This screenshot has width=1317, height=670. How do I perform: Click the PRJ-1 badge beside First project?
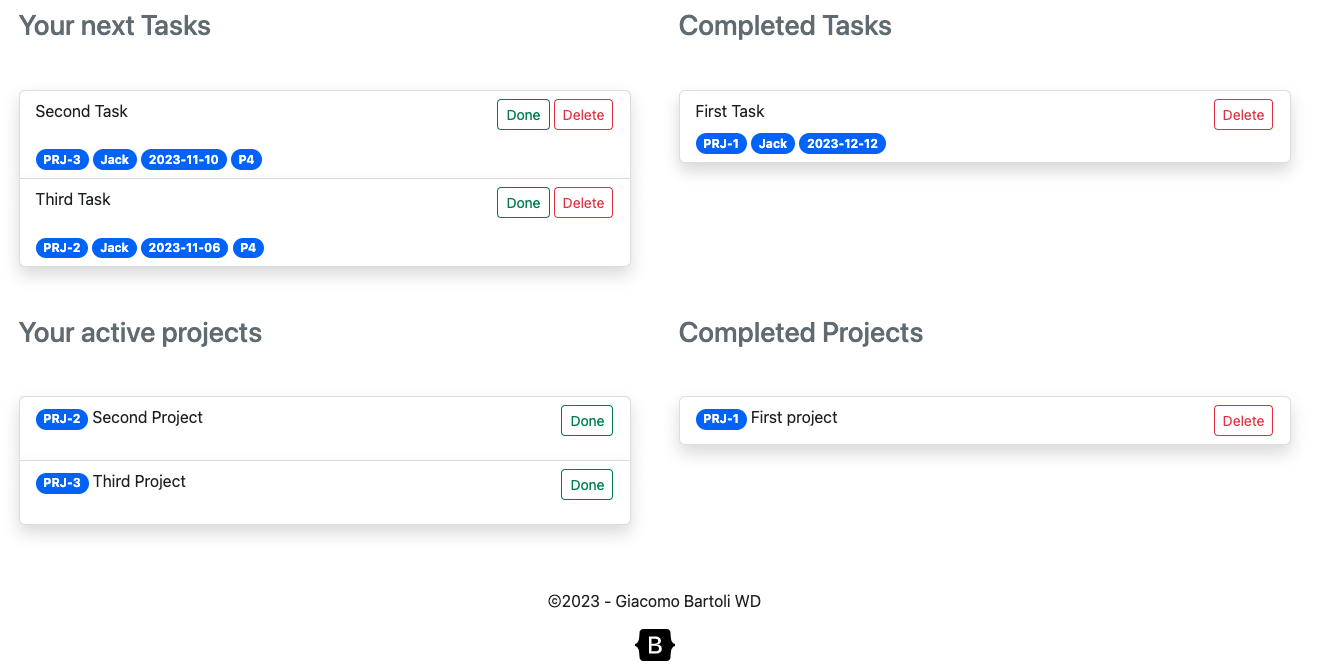[721, 419]
